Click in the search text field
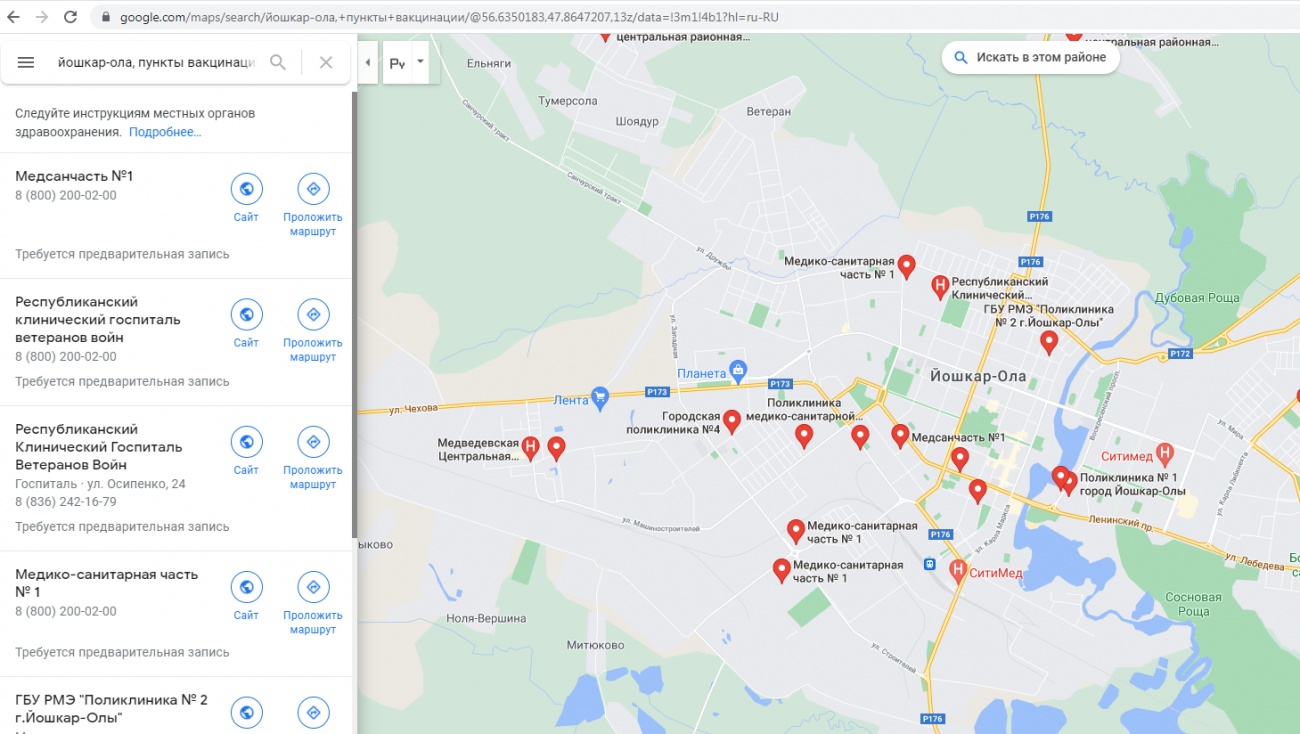1300x734 pixels. [156, 62]
